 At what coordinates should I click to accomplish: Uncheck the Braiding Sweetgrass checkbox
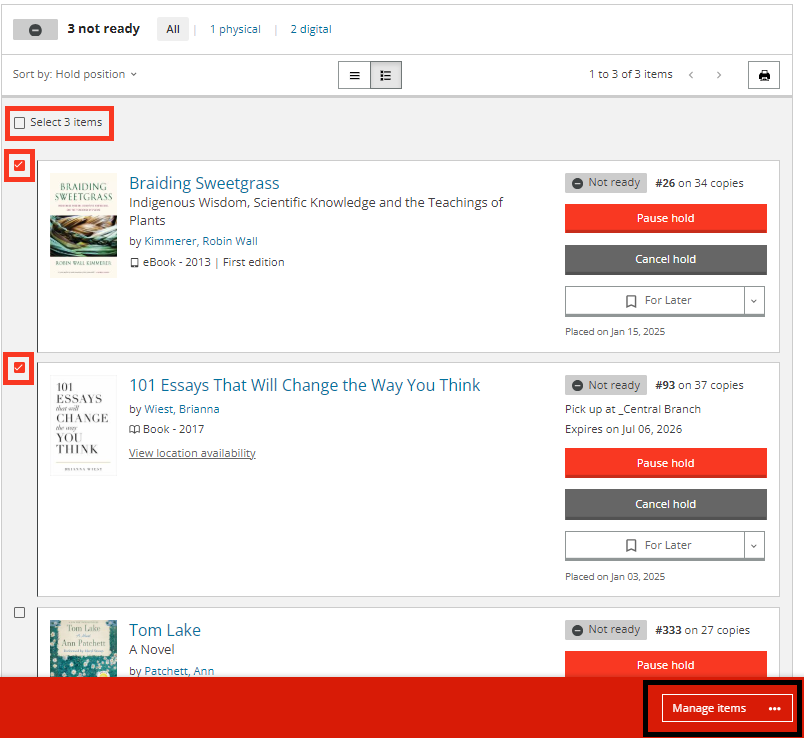click(x=19, y=165)
